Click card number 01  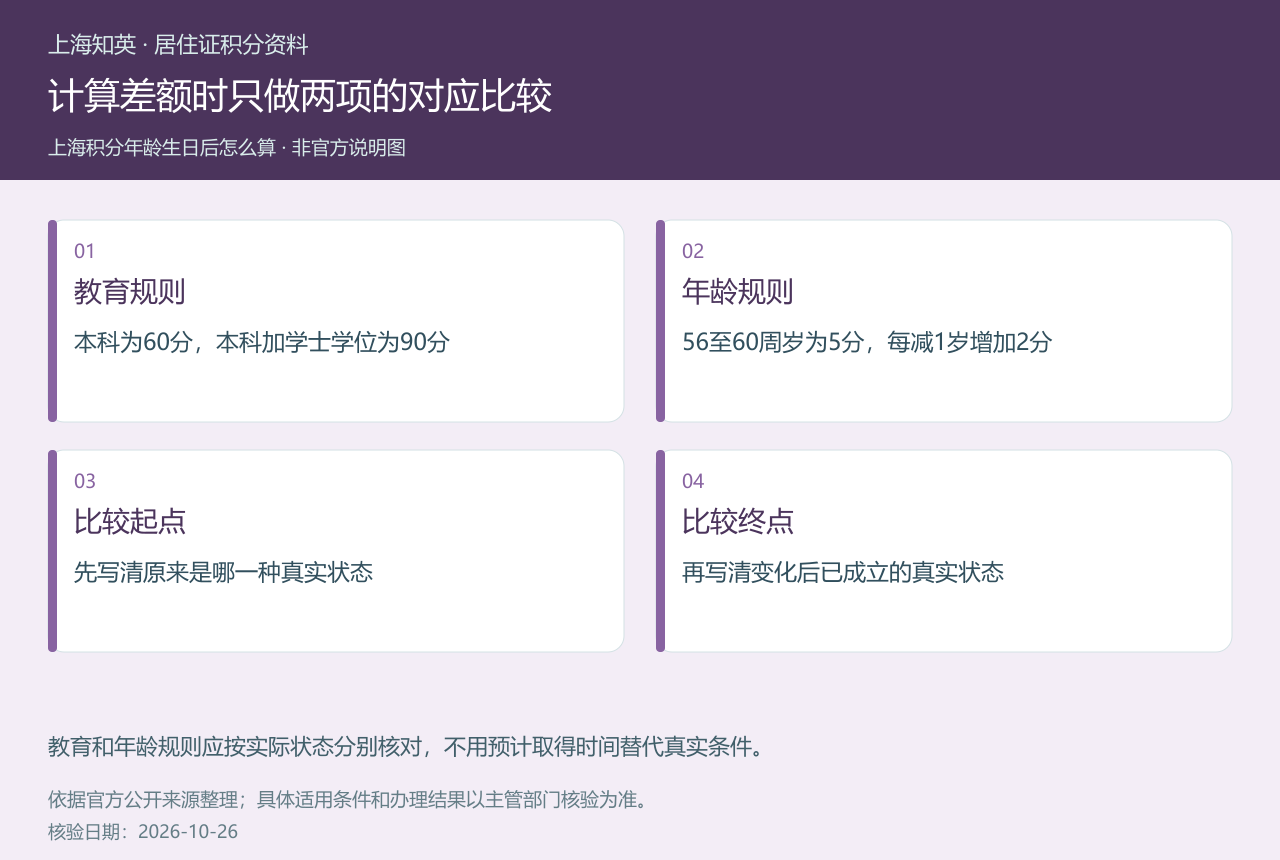(84, 251)
